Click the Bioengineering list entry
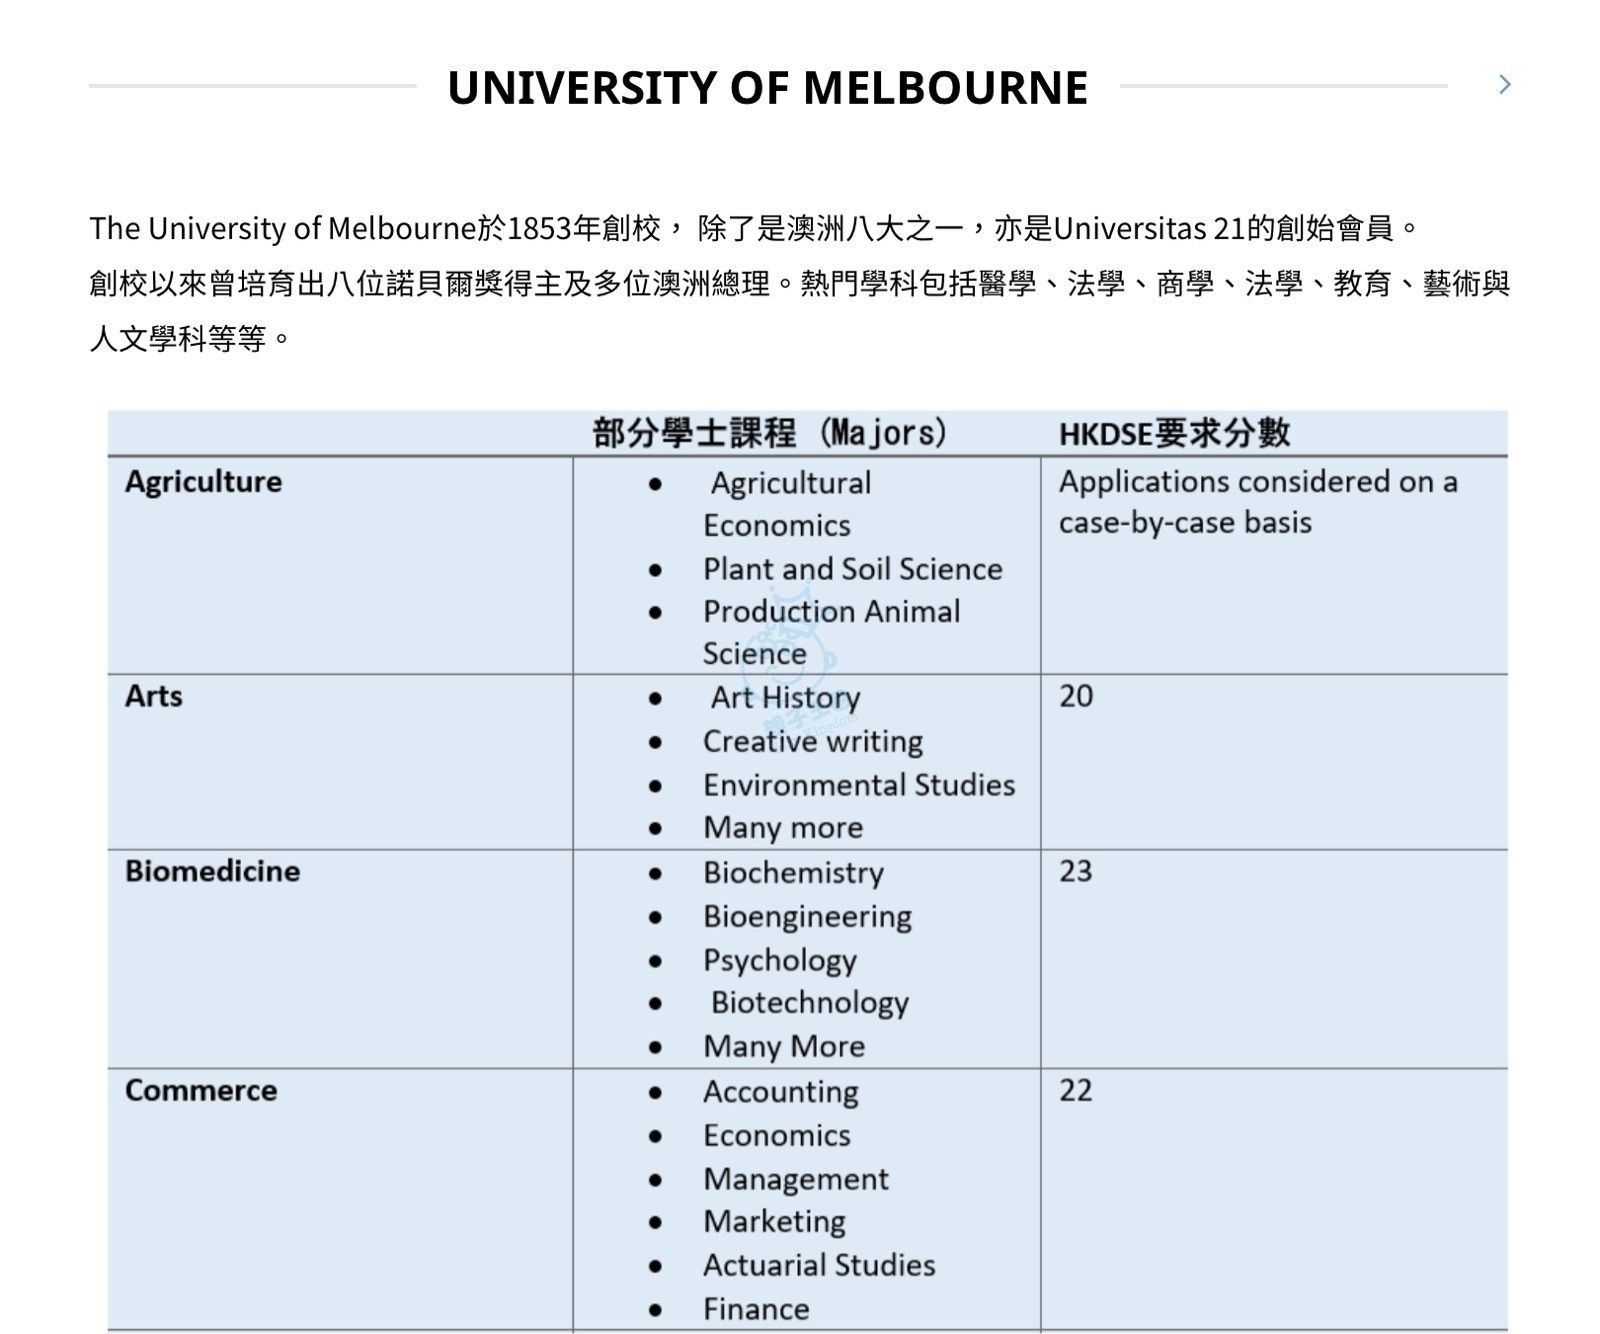1600x1334 pixels. click(x=807, y=916)
